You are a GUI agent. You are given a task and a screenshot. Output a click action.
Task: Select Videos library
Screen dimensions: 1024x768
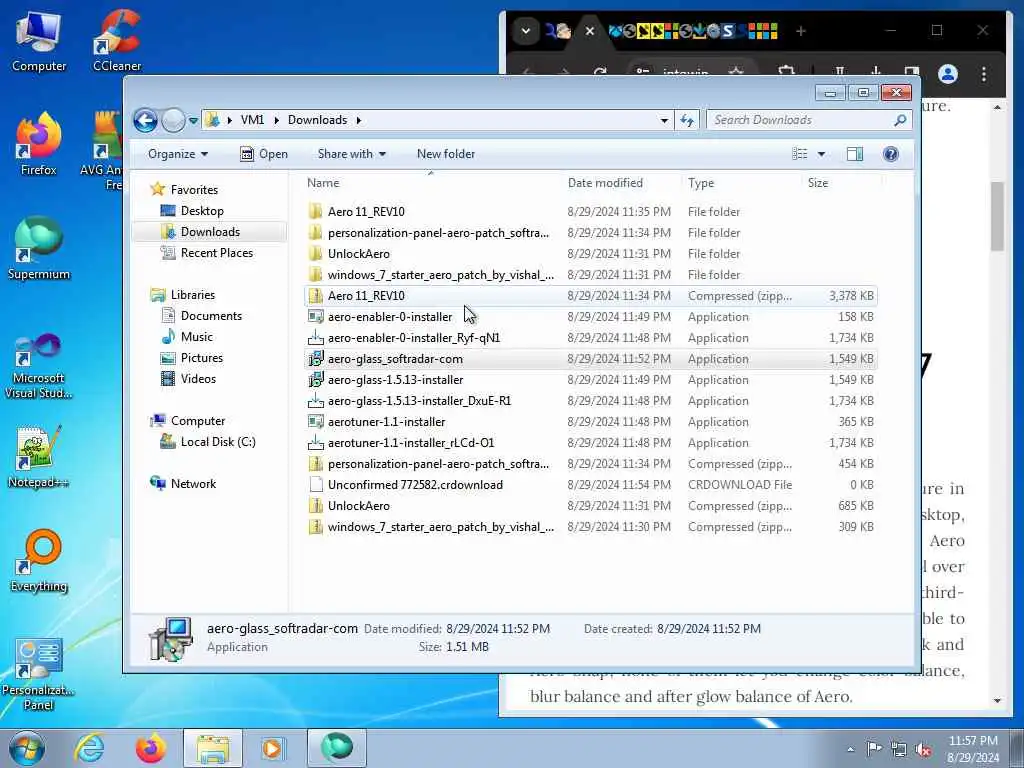(x=198, y=379)
